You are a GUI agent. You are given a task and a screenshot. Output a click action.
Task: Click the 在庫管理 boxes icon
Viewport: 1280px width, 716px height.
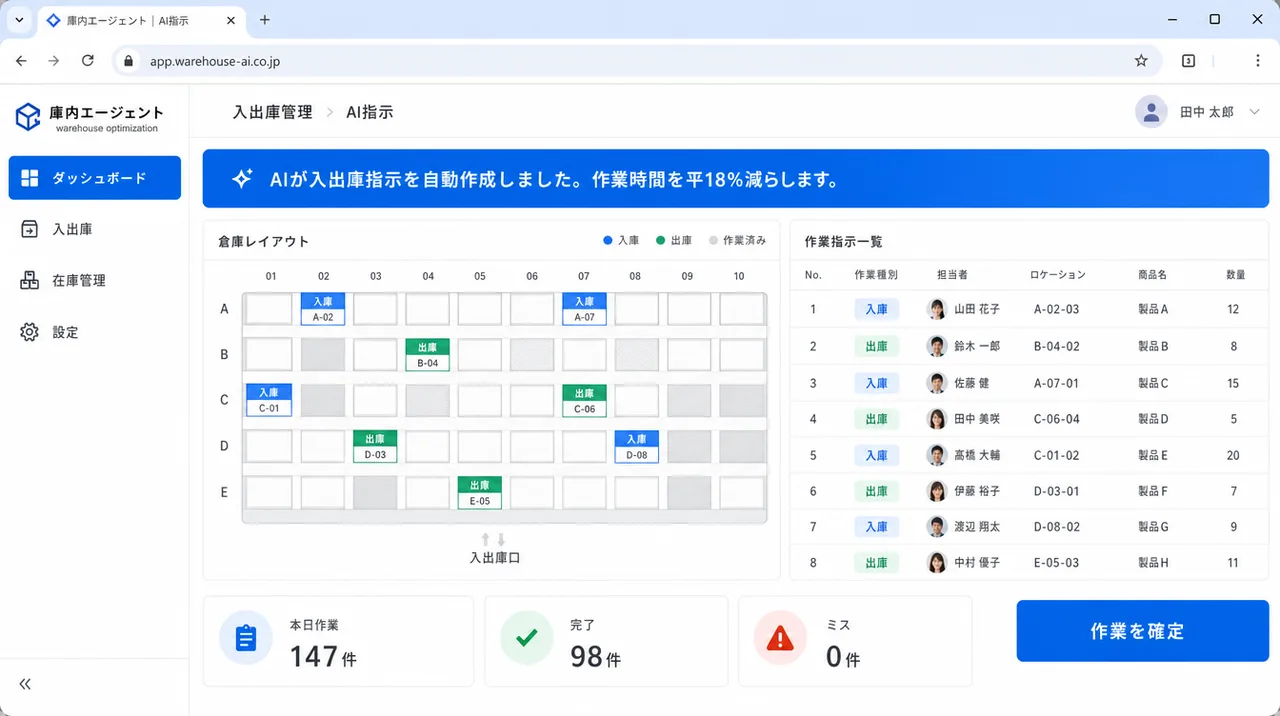click(x=29, y=281)
